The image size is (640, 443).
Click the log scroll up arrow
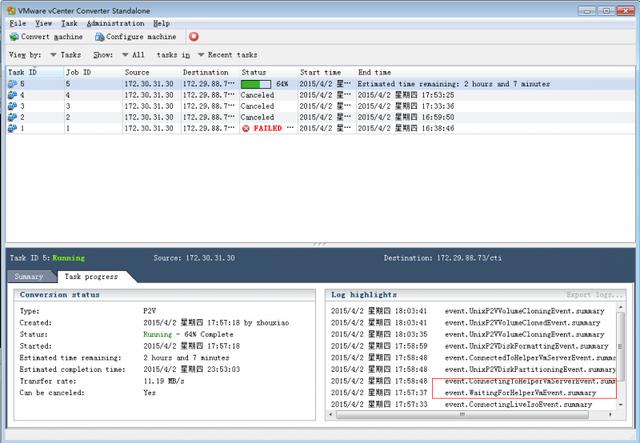pos(620,307)
